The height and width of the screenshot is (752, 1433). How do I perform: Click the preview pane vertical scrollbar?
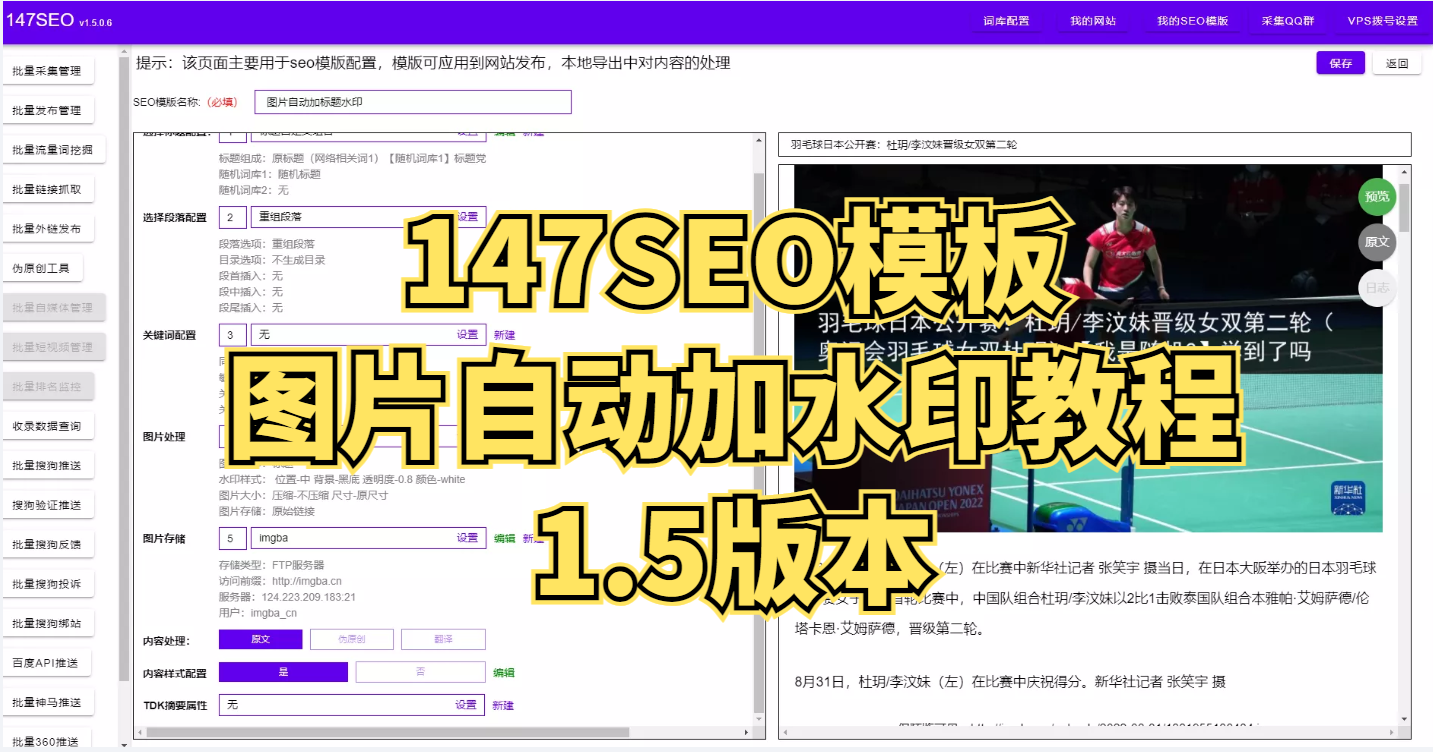(x=1404, y=210)
